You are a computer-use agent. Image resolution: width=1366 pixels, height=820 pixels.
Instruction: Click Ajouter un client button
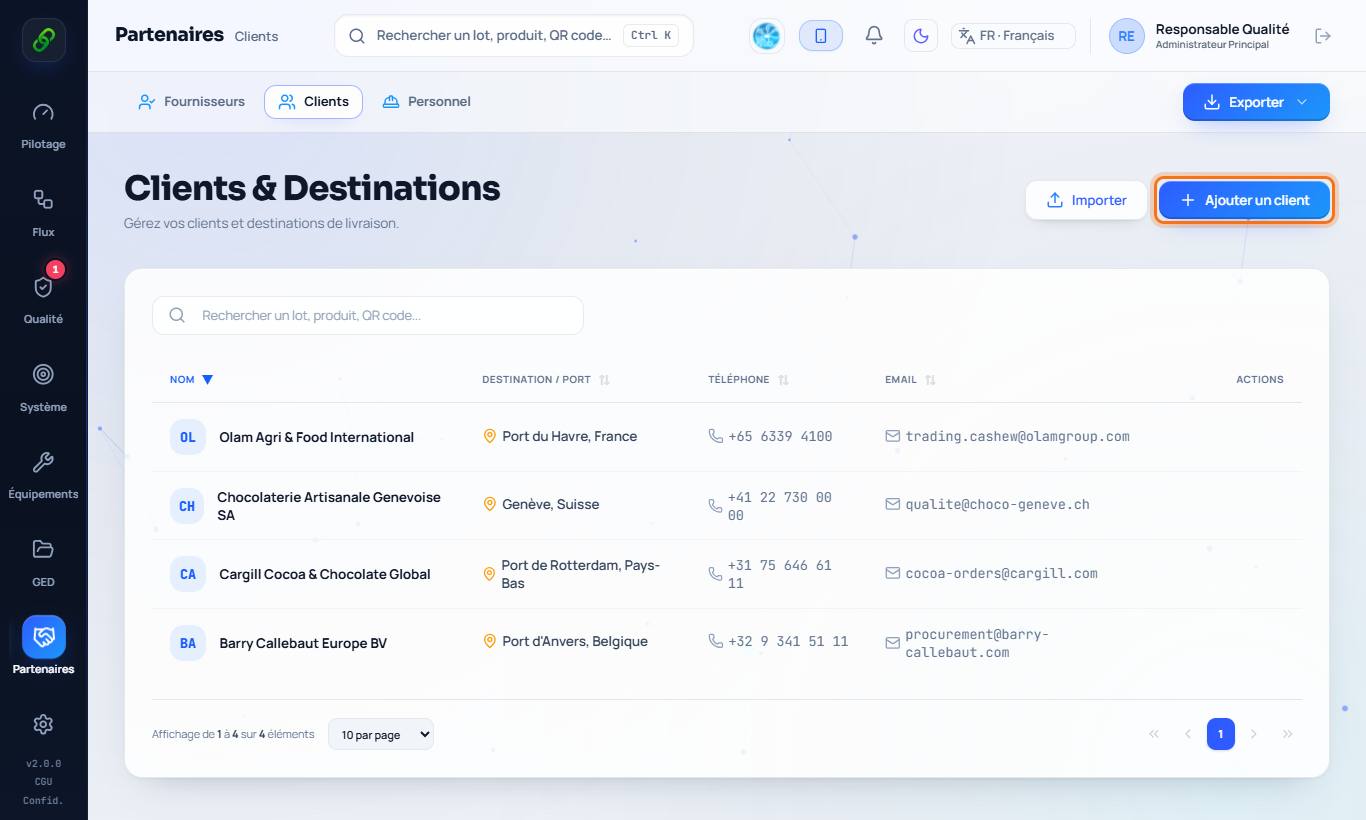pyautogui.click(x=1245, y=200)
